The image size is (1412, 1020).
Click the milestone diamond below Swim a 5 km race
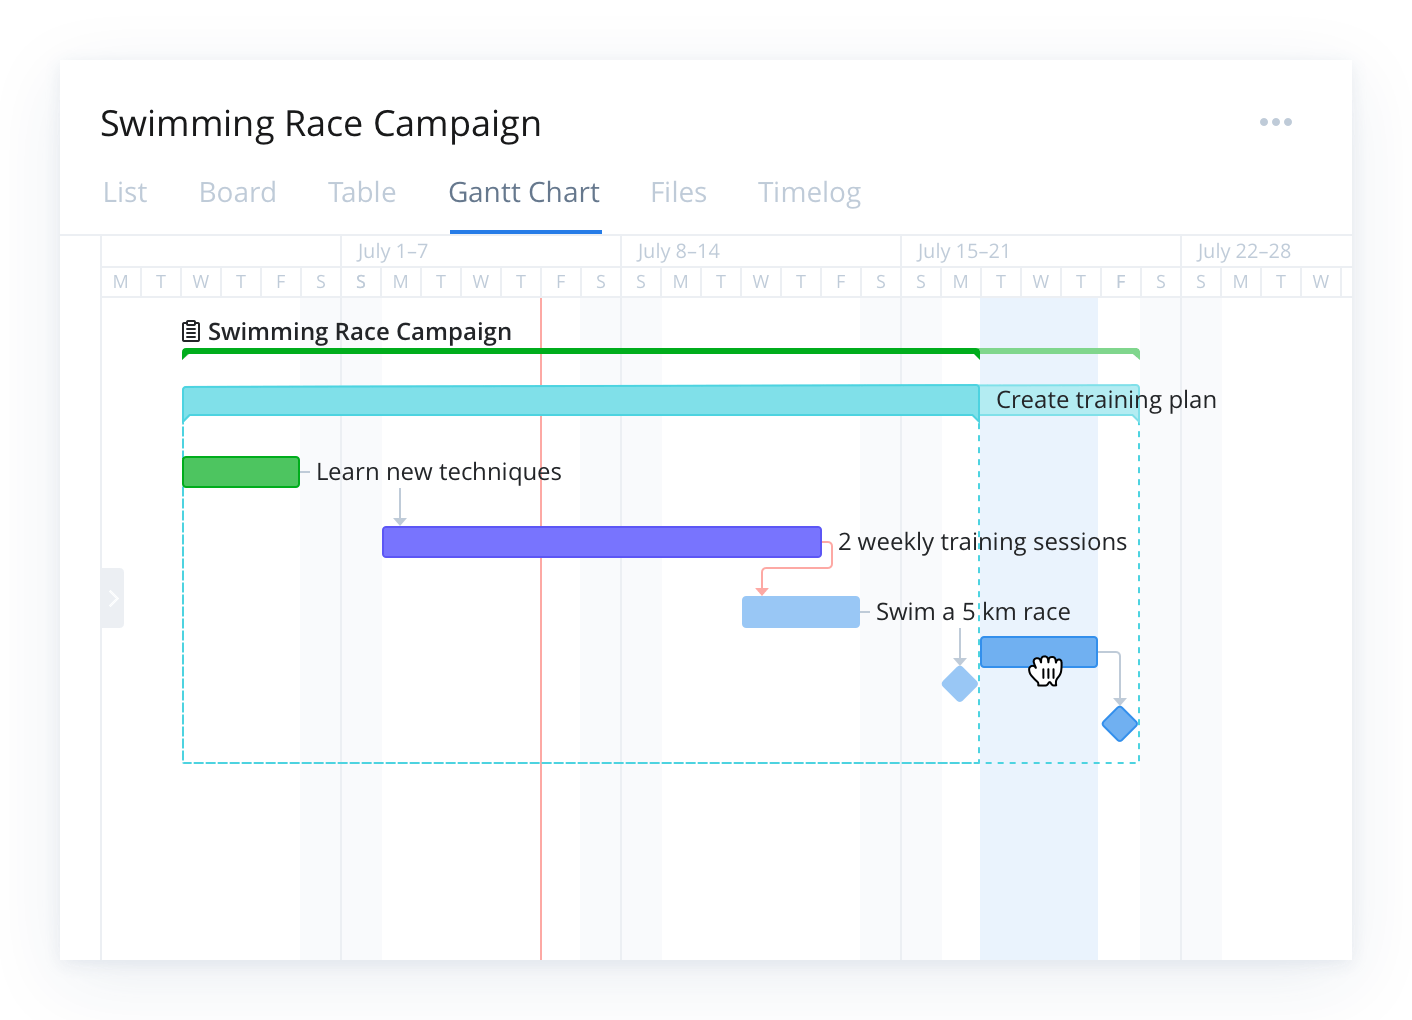tap(959, 684)
